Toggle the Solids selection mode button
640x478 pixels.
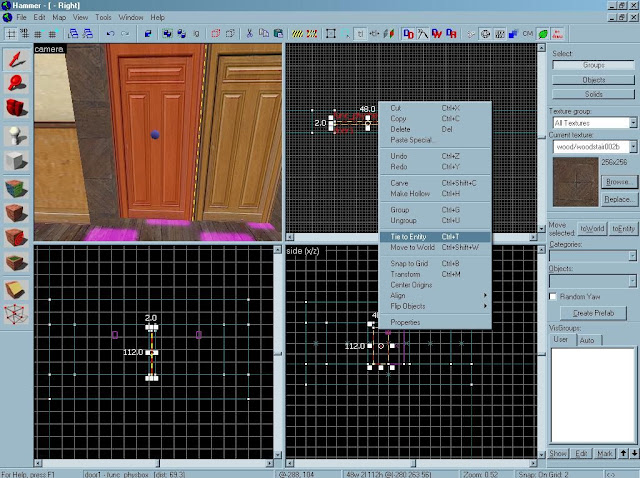pyautogui.click(x=594, y=93)
